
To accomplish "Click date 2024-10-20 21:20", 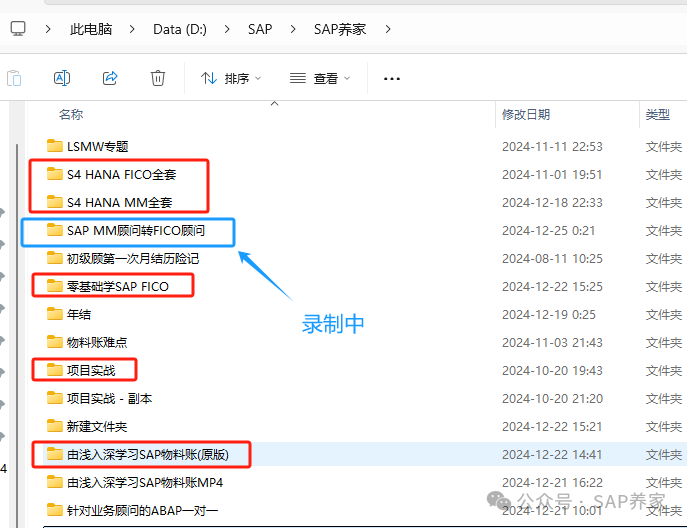I will click(x=552, y=399).
